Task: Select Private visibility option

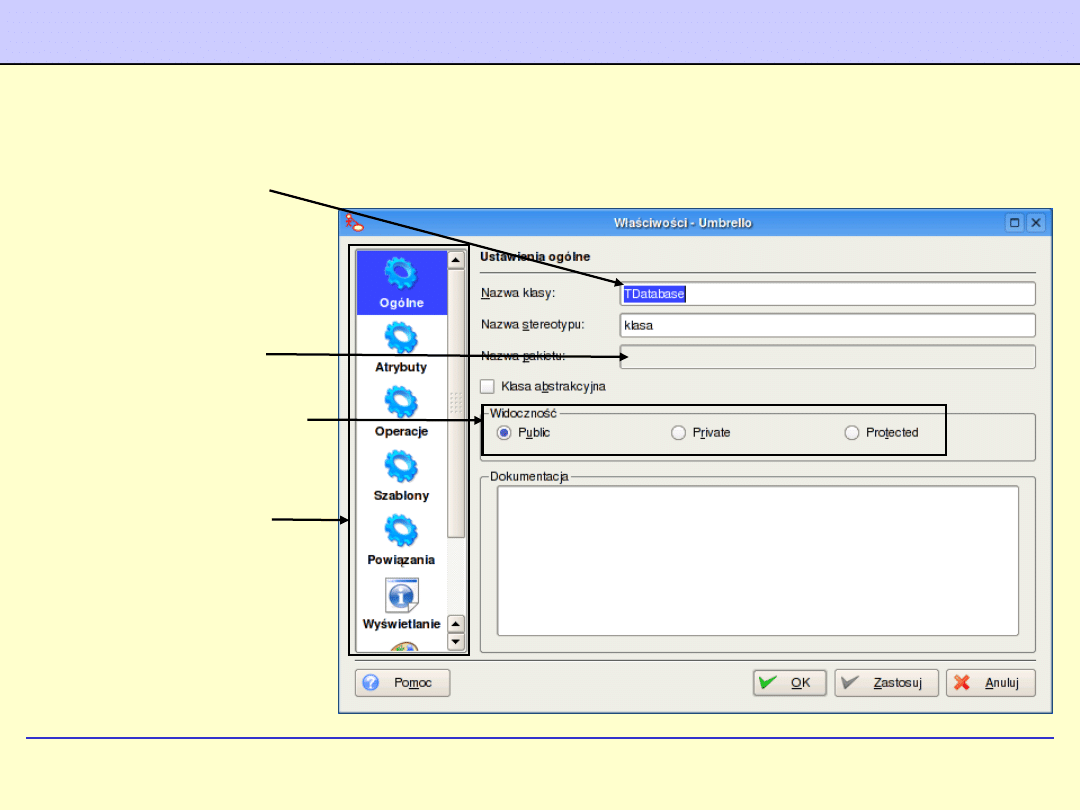Action: coord(678,433)
